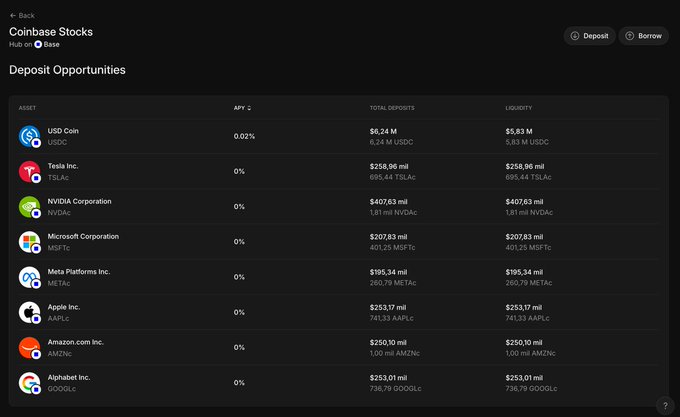Select the Amazon.com Inc. asset name
Screen dimensions: 680x417
[75, 342]
